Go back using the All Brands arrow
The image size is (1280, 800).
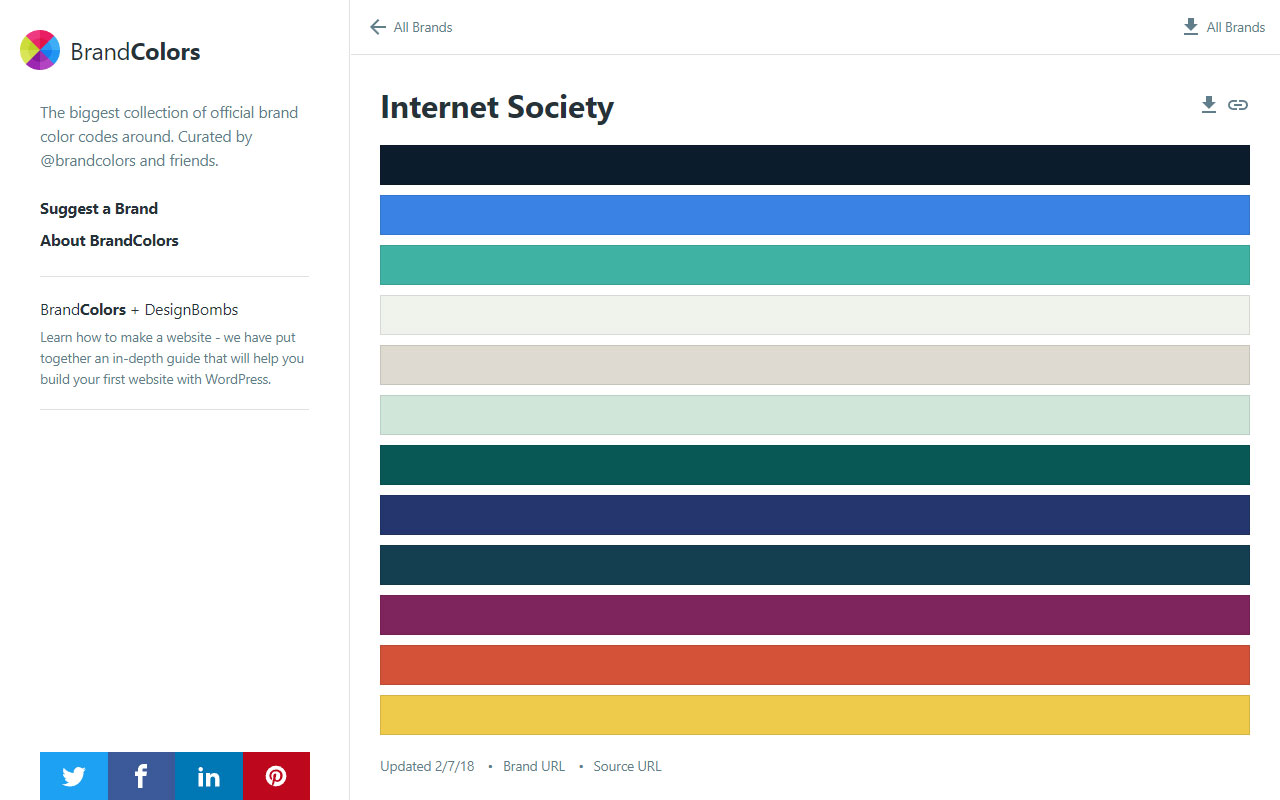pos(377,27)
